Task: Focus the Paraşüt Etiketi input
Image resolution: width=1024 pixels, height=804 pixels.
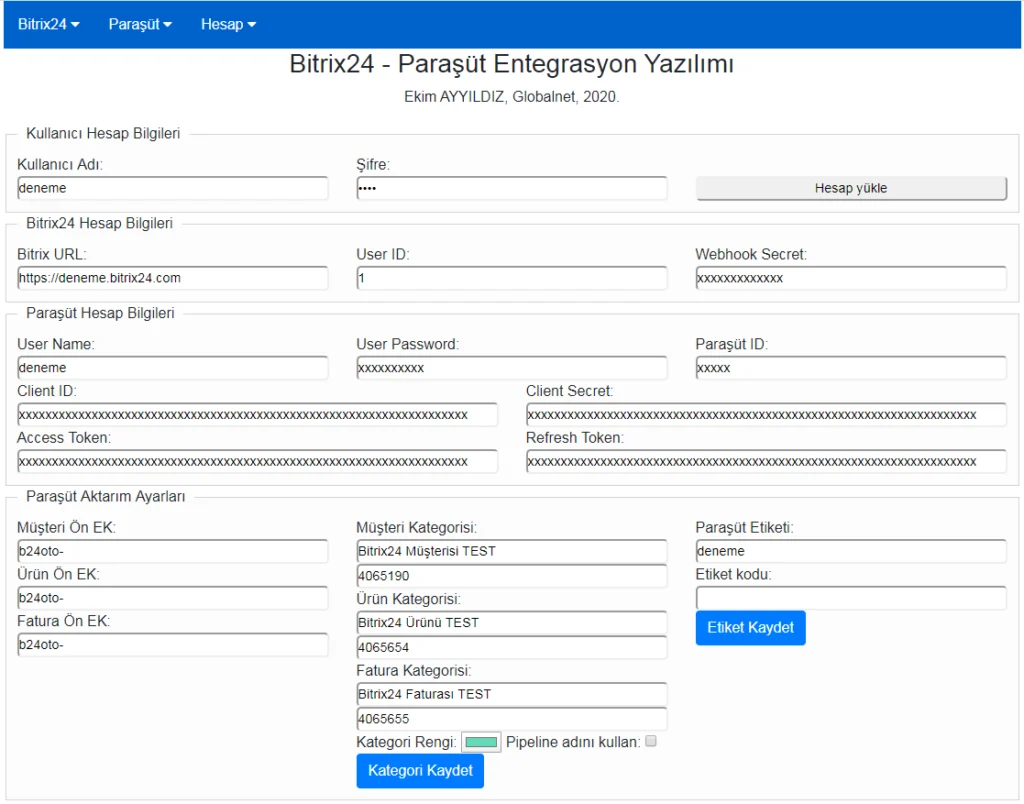Action: click(851, 551)
